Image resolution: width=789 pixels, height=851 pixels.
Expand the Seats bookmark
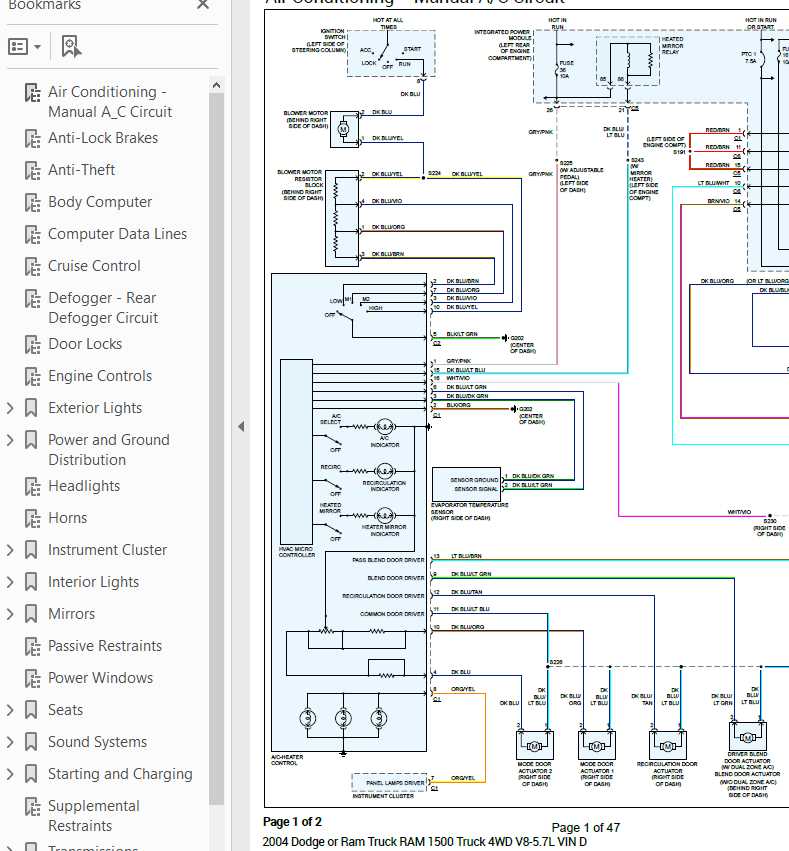tap(10, 710)
